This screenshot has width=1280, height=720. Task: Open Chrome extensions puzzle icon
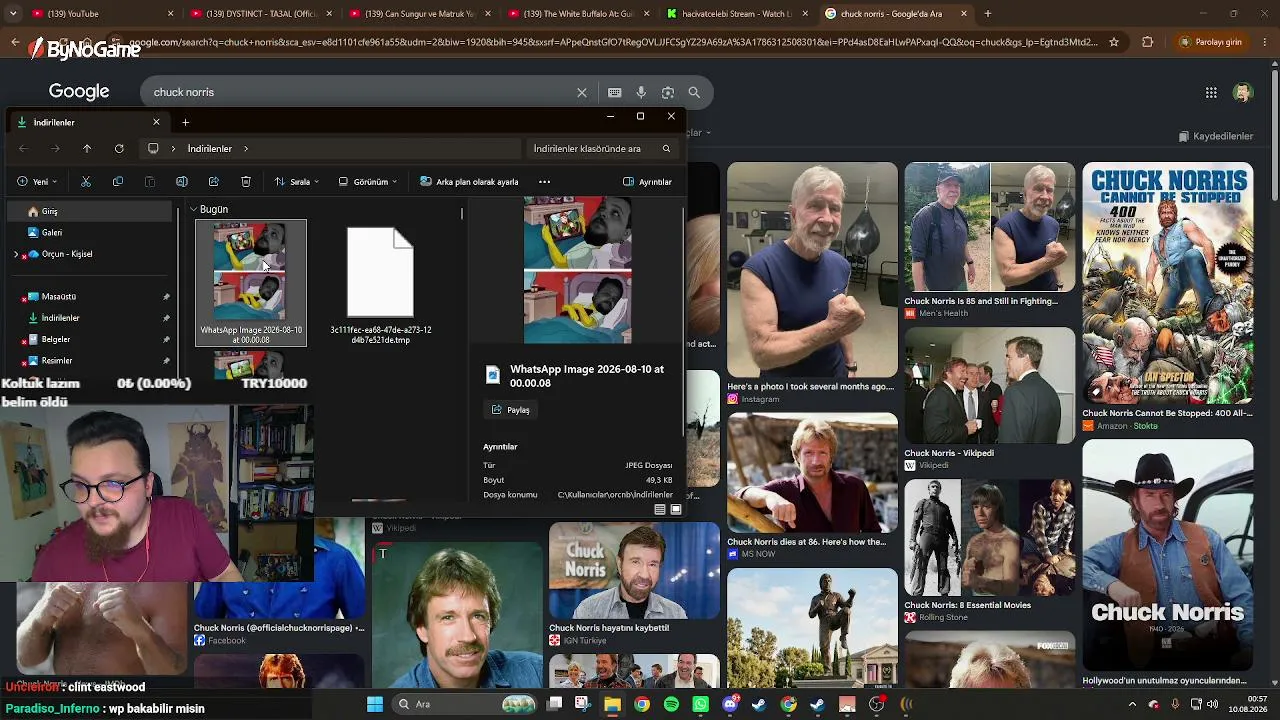coord(1147,42)
